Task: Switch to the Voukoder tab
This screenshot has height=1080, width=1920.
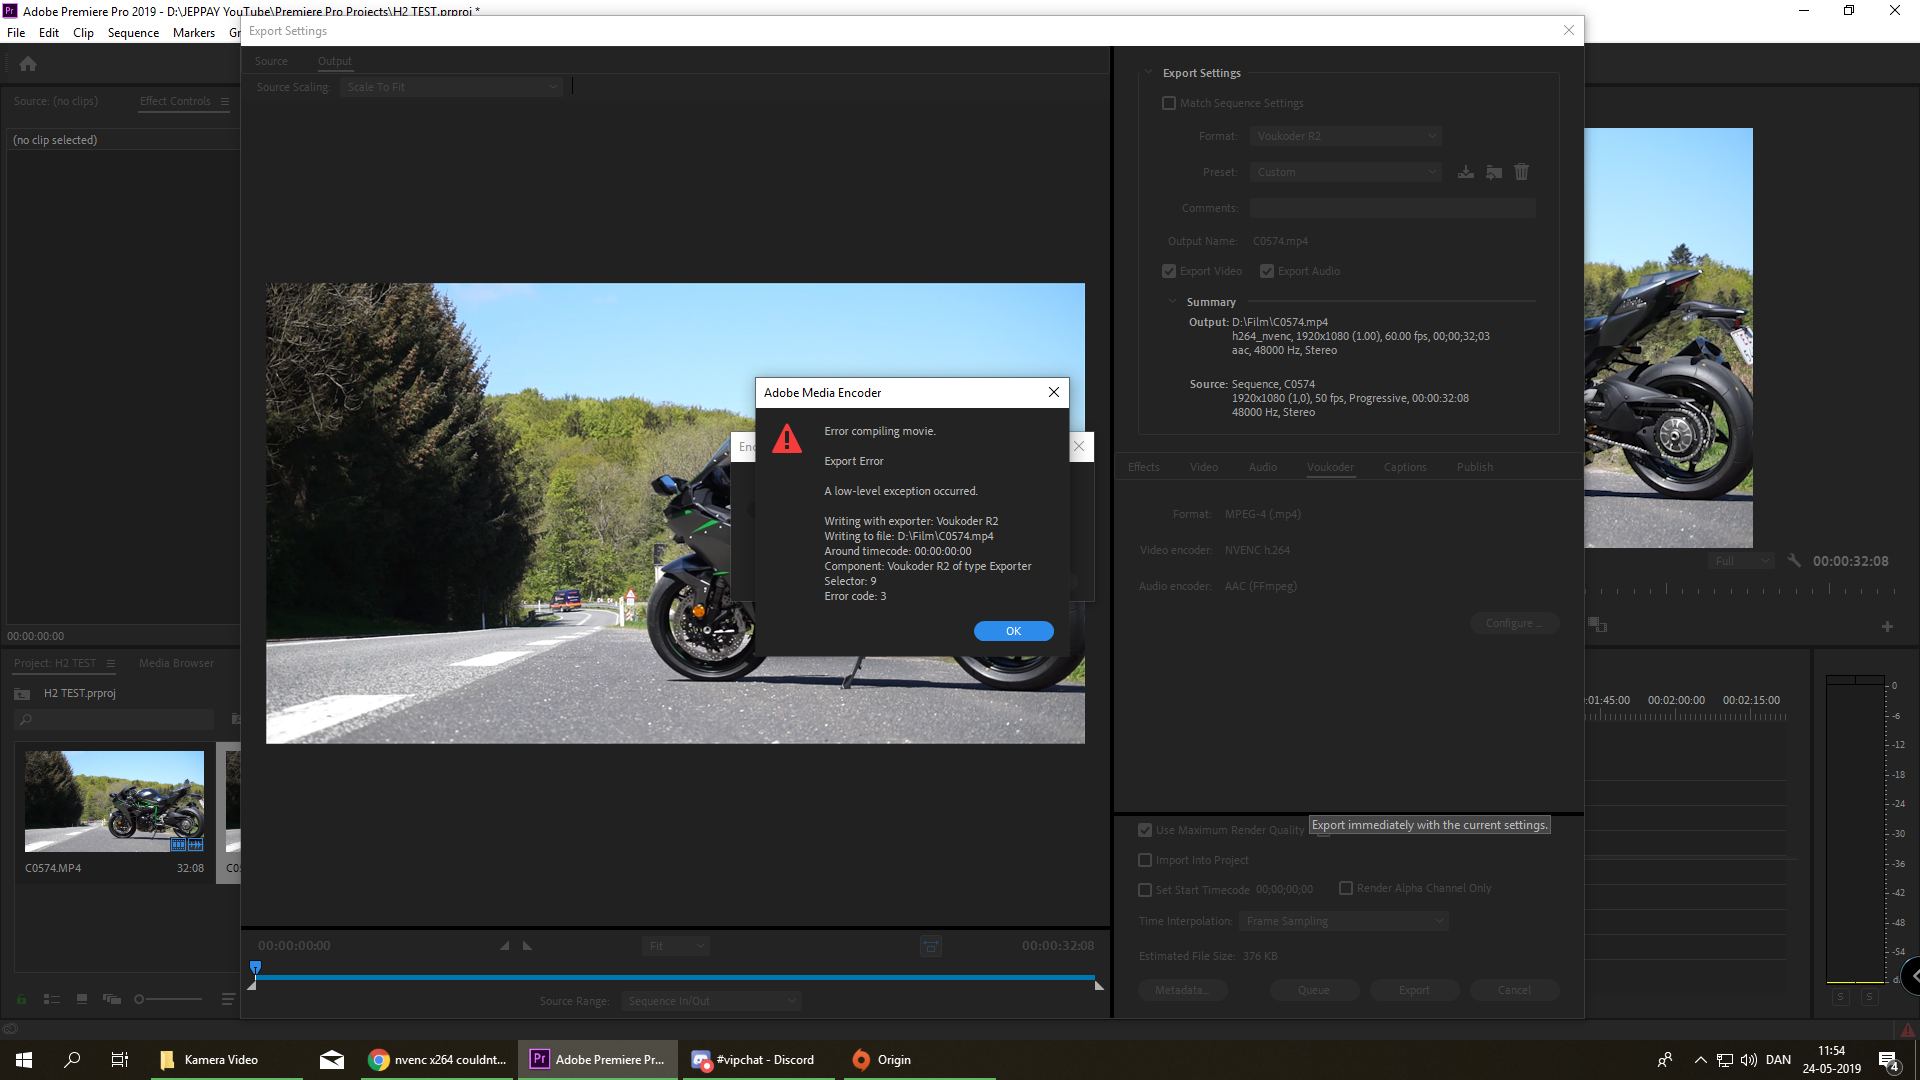Action: (x=1330, y=467)
